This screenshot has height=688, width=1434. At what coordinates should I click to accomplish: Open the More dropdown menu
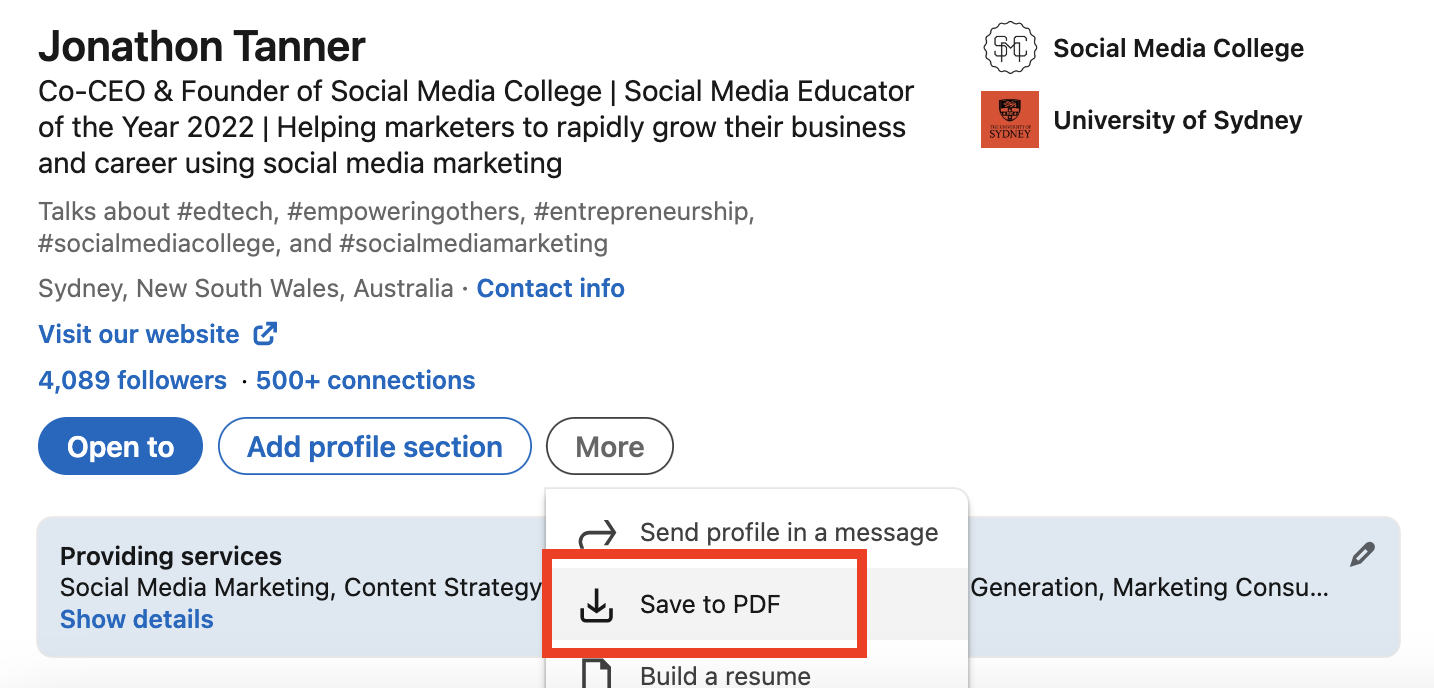pyautogui.click(x=609, y=446)
